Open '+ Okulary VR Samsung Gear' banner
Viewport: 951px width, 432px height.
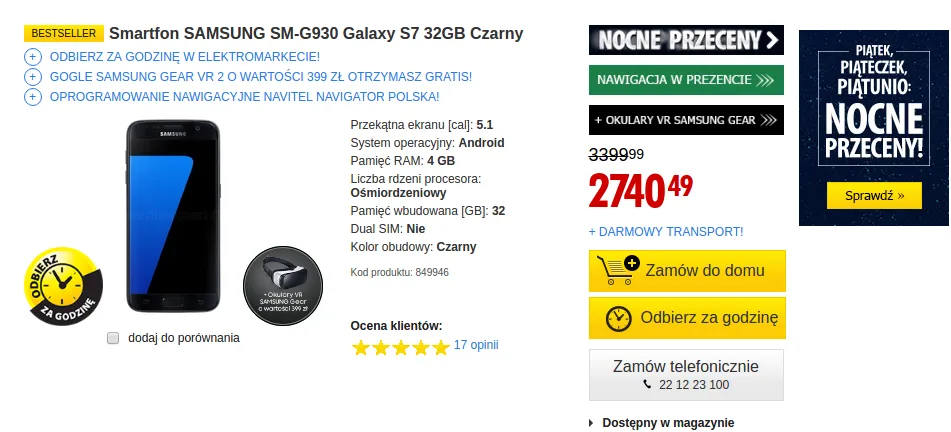tap(686, 120)
